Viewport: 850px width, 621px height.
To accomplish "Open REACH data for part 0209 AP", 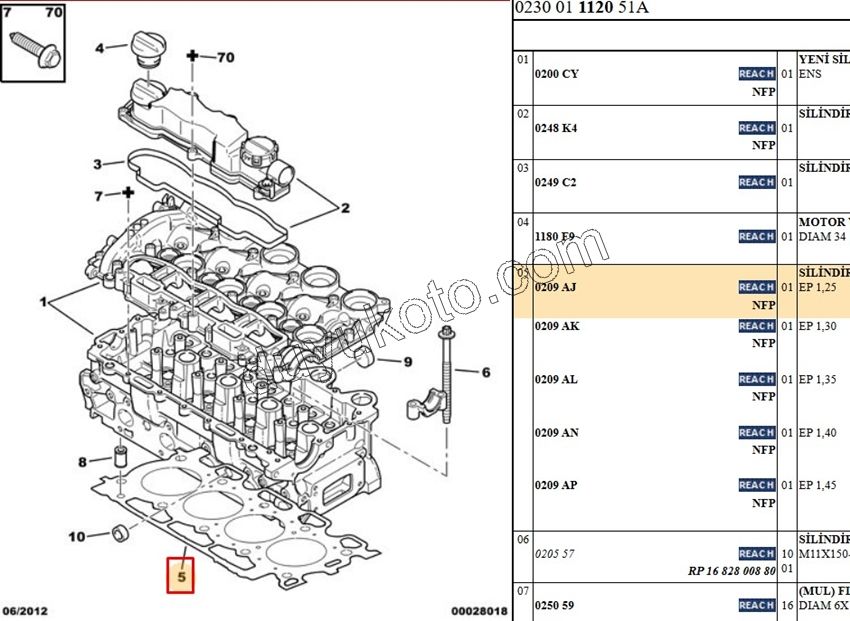I will [x=755, y=486].
